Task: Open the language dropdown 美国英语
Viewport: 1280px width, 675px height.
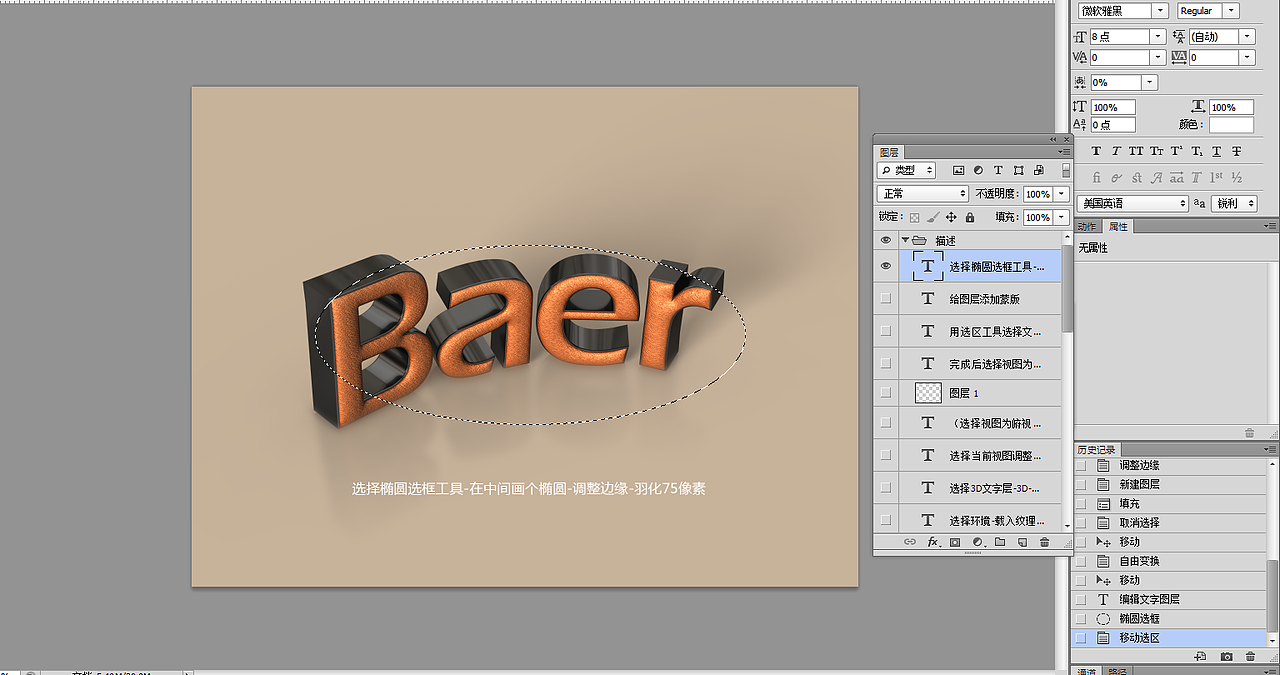Action: pyautogui.click(x=1133, y=203)
